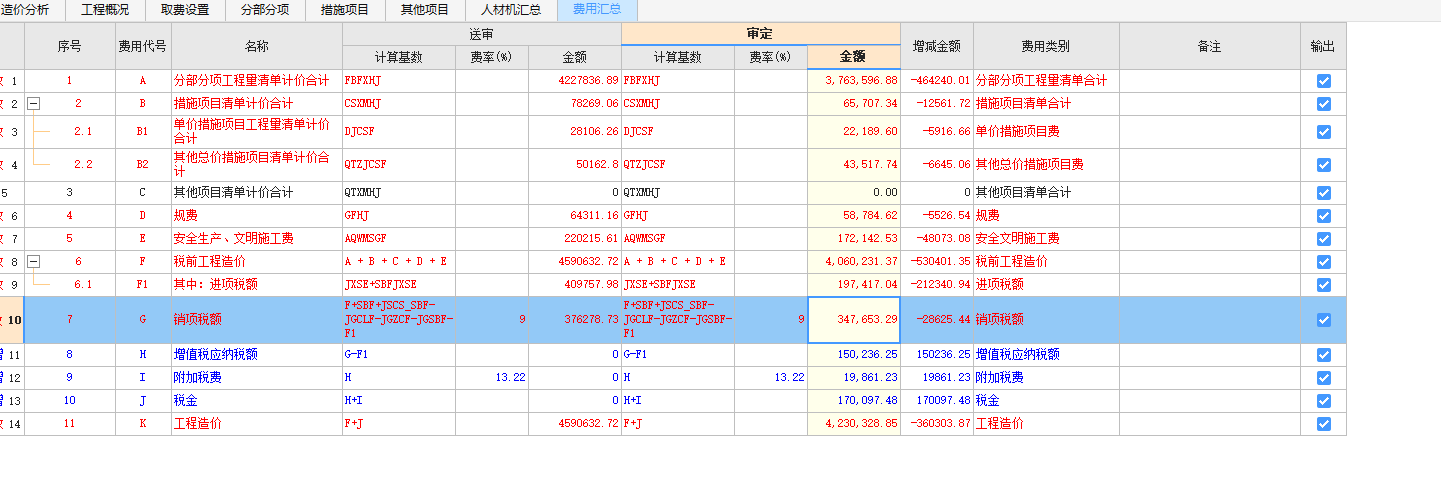The width and height of the screenshot is (1441, 481).
Task: Click the 送审 basis cell AQWMSGF
Action: tap(399, 239)
